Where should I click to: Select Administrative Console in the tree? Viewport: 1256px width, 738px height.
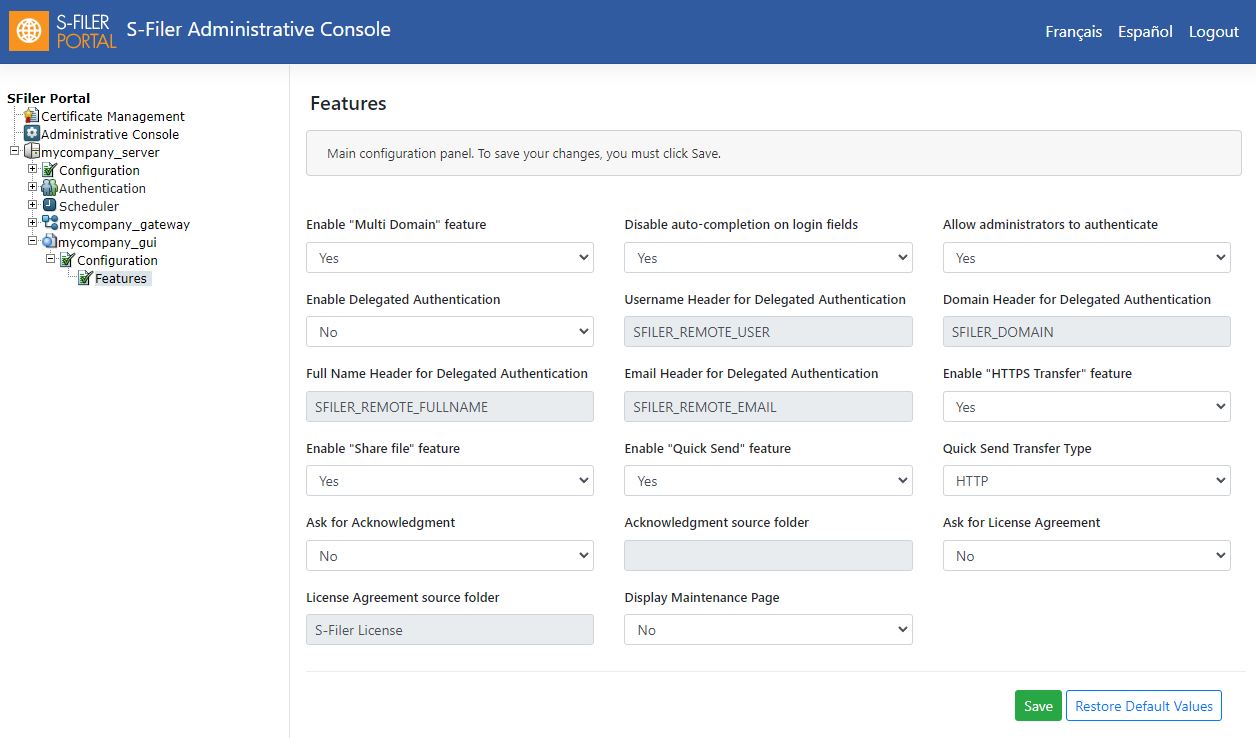[110, 134]
